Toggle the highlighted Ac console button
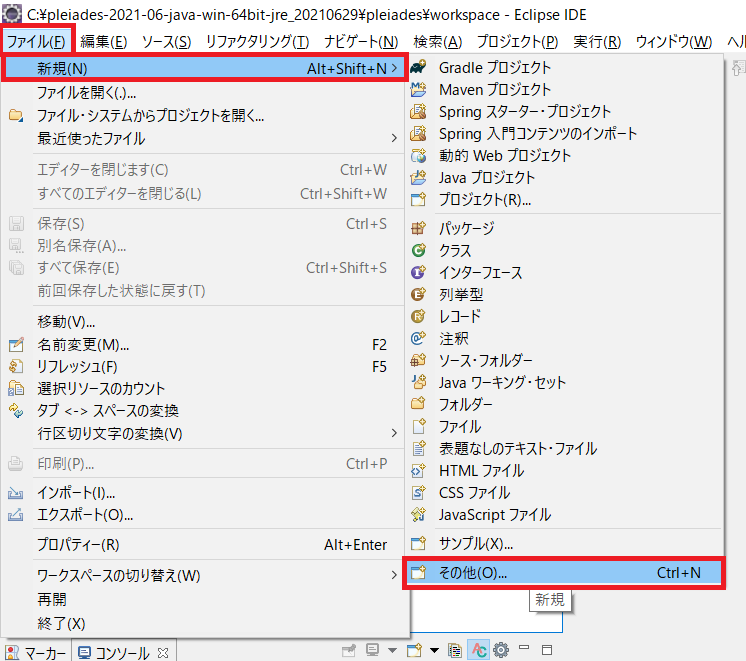This screenshot has height=661, width=746. point(479,650)
